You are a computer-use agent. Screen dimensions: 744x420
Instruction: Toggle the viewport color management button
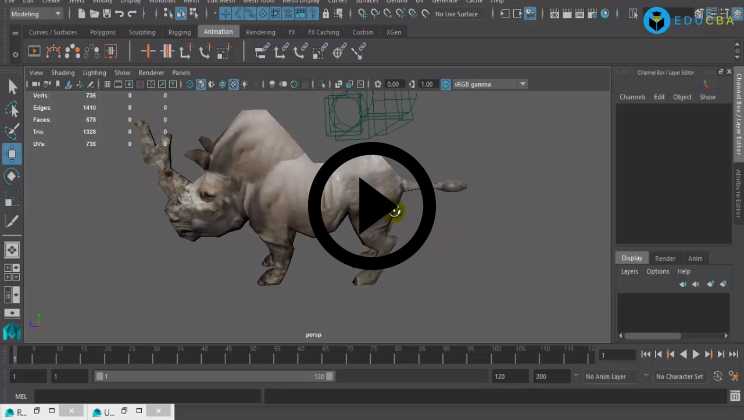(445, 84)
